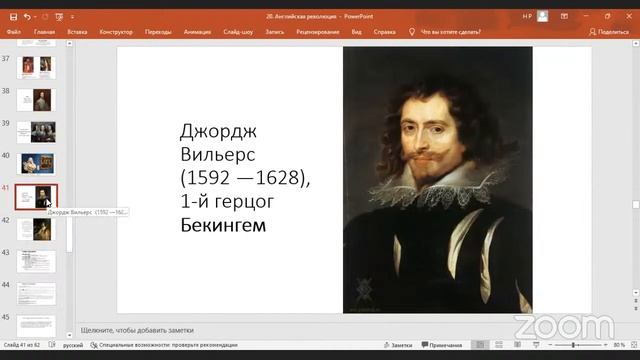
Task: Click the lightbulb Tell Me icon
Action: click(x=412, y=32)
